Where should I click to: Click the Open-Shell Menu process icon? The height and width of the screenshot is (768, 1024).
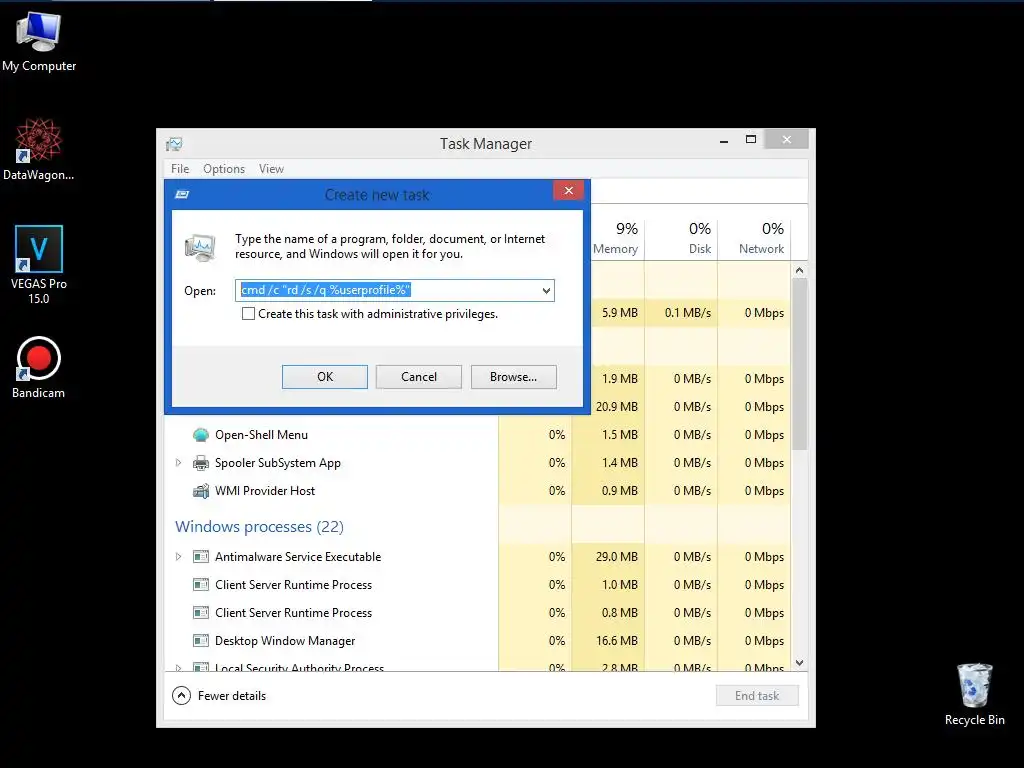(200, 435)
